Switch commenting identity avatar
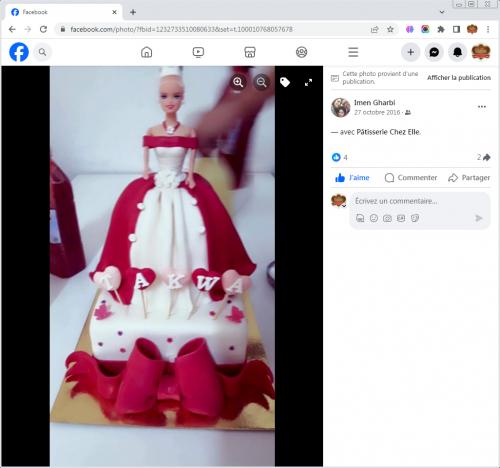This screenshot has width=500, height=468. [339, 201]
